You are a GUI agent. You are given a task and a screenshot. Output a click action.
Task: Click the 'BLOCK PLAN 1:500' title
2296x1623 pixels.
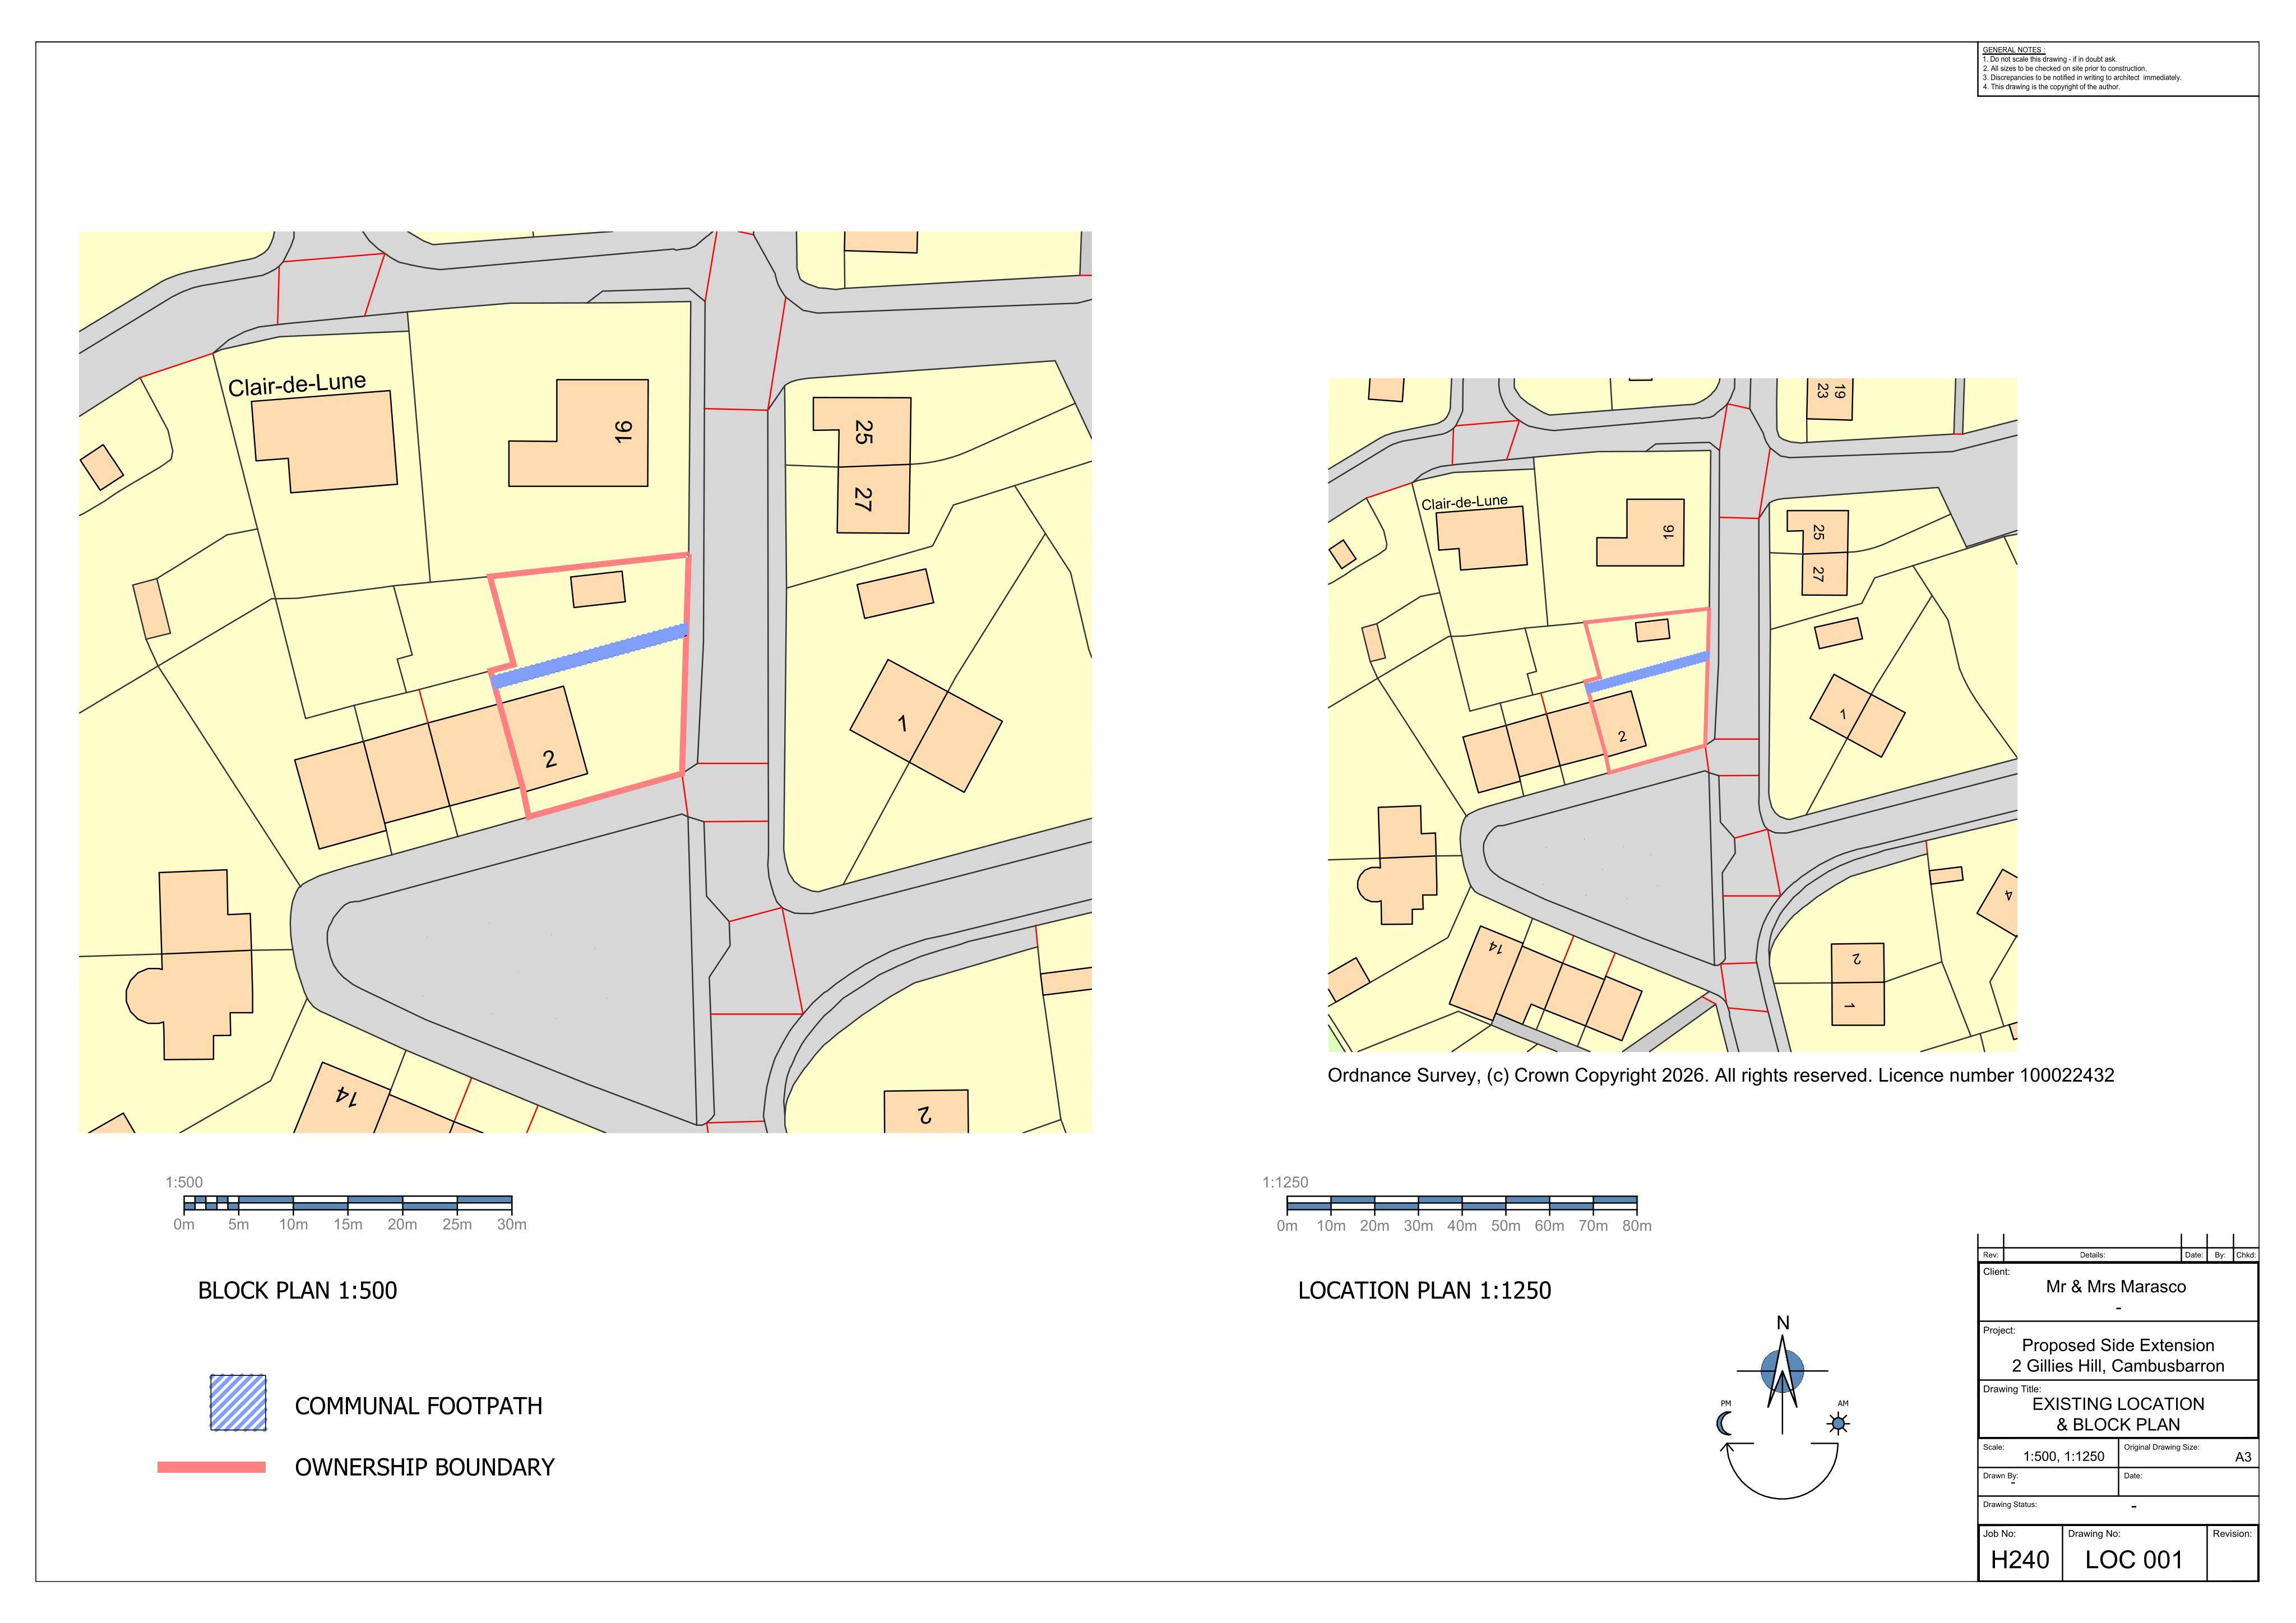pos(297,1291)
